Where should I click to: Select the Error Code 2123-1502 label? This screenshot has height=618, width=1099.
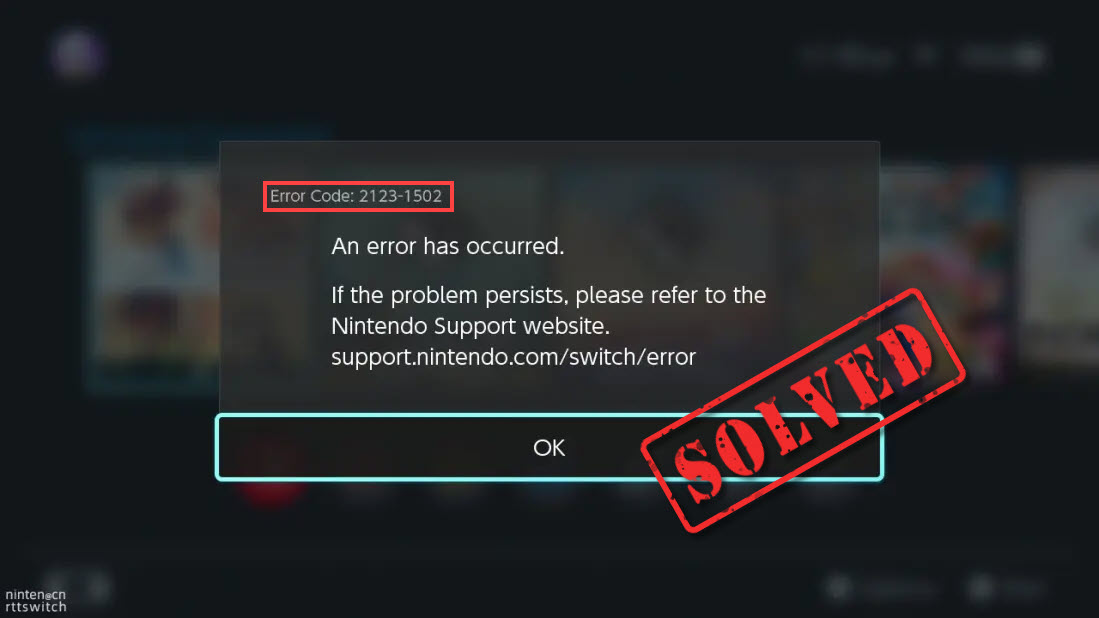(x=357, y=196)
